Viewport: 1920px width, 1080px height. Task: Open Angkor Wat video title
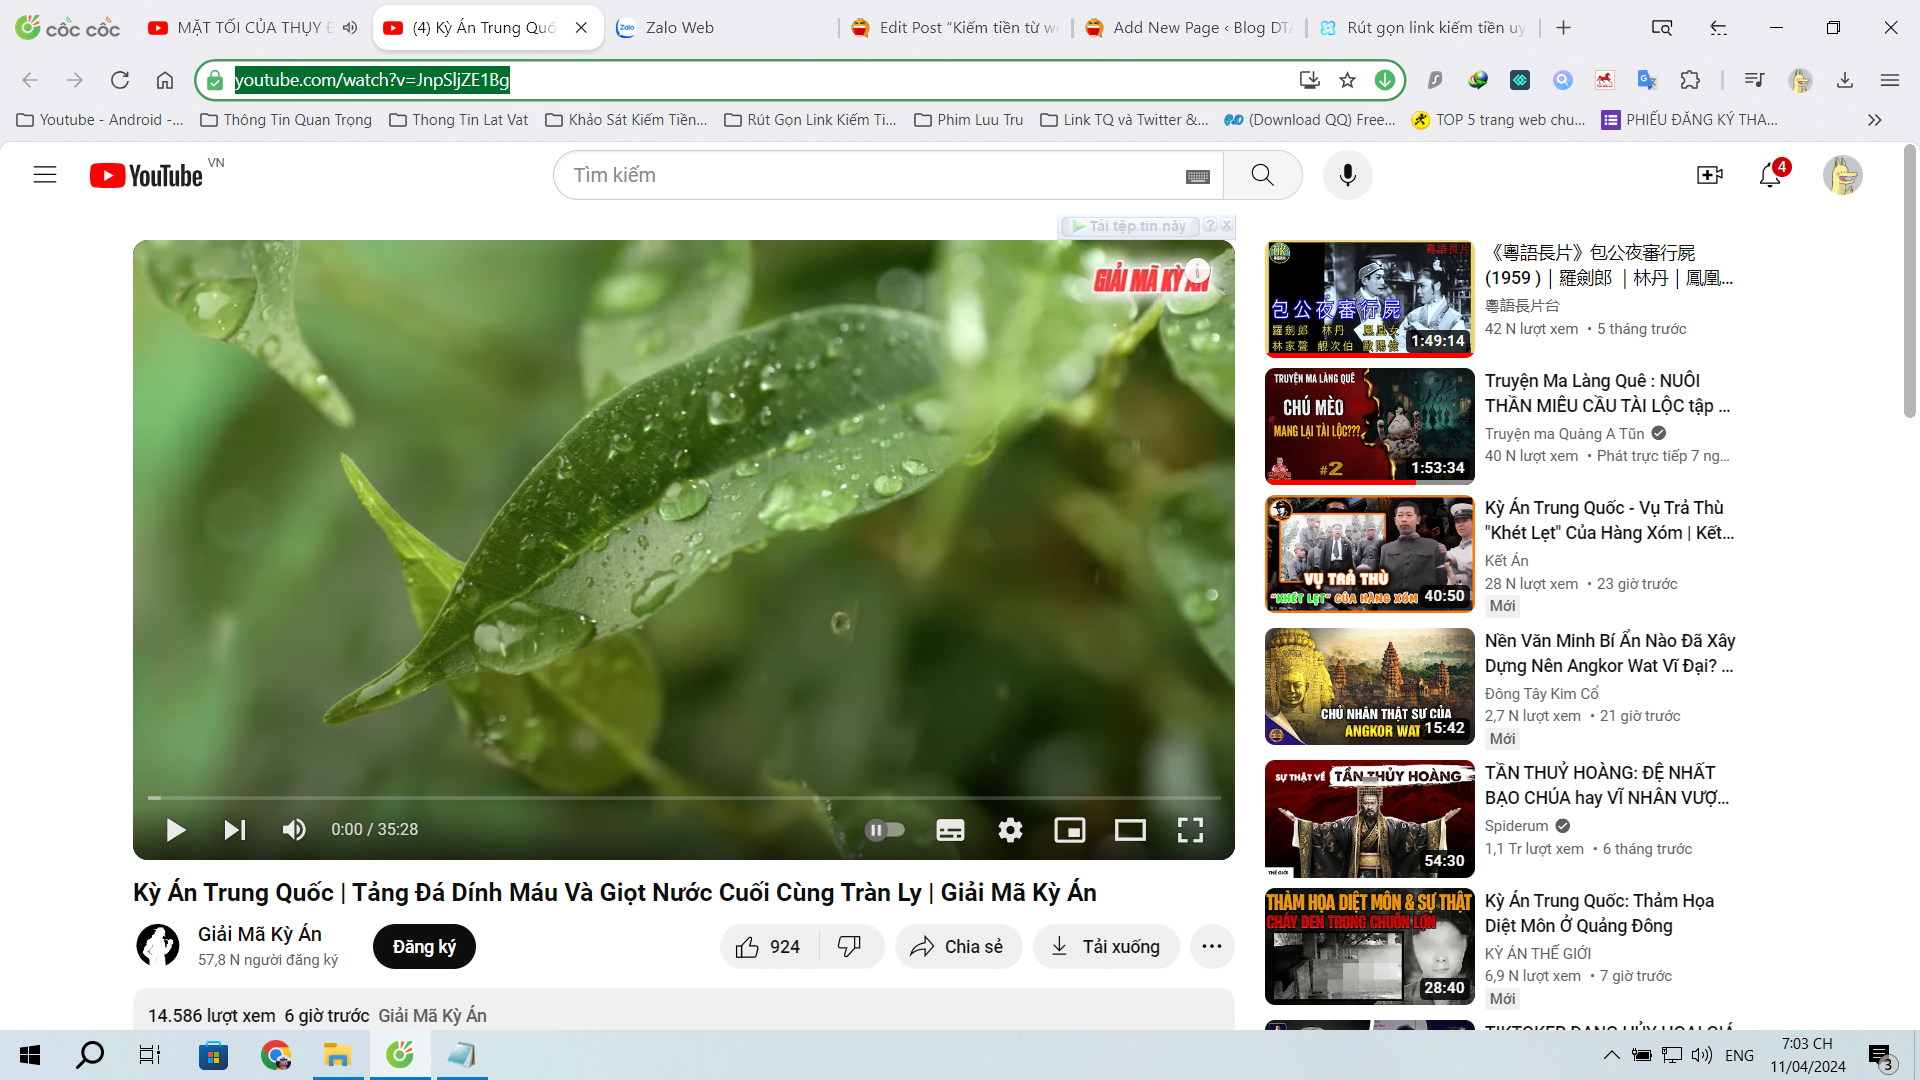pyautogui.click(x=1610, y=653)
